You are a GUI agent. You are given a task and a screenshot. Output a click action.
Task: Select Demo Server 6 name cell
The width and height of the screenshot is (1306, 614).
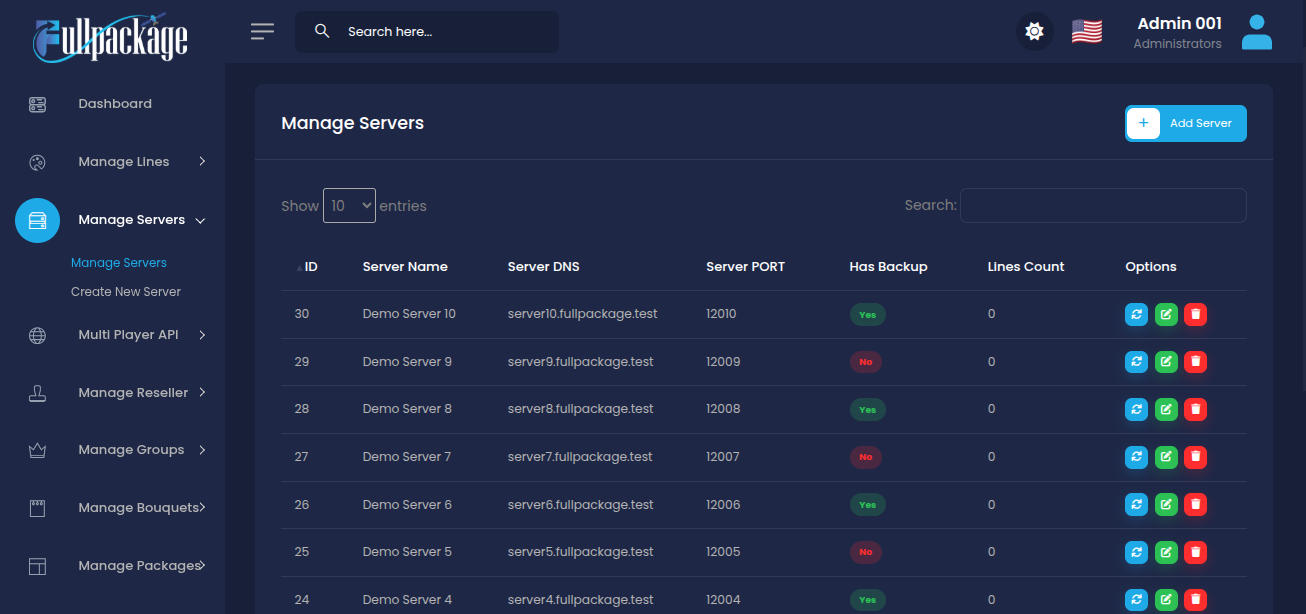point(407,505)
